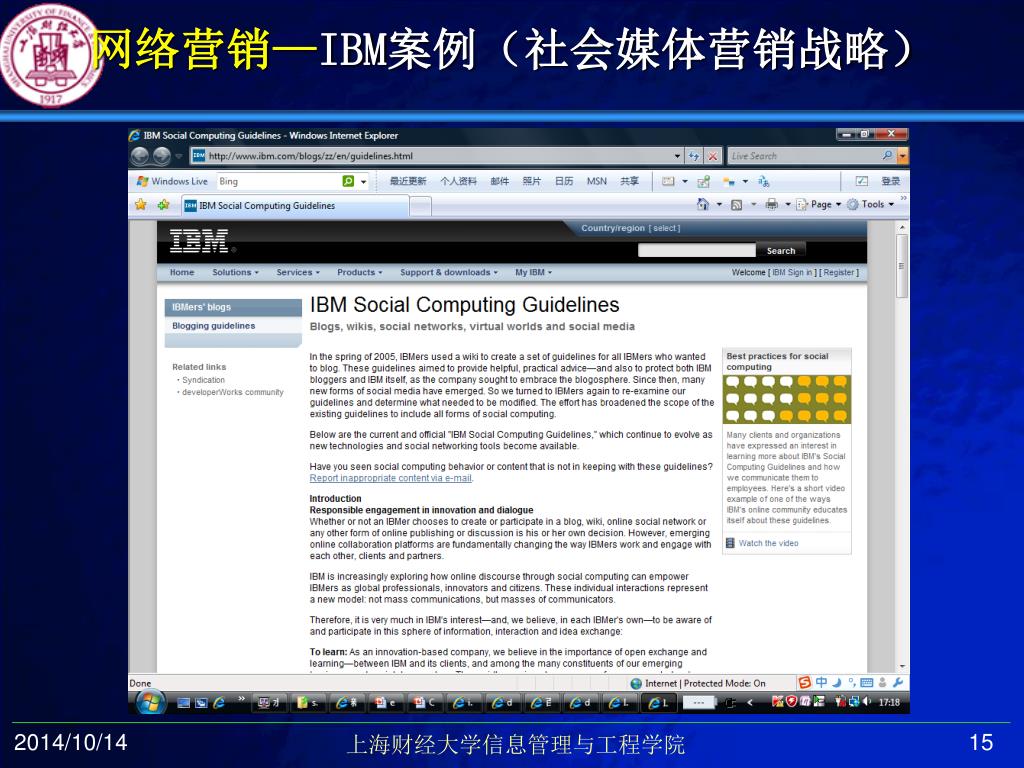
Task: Click the Syndication related link
Action: (x=203, y=380)
